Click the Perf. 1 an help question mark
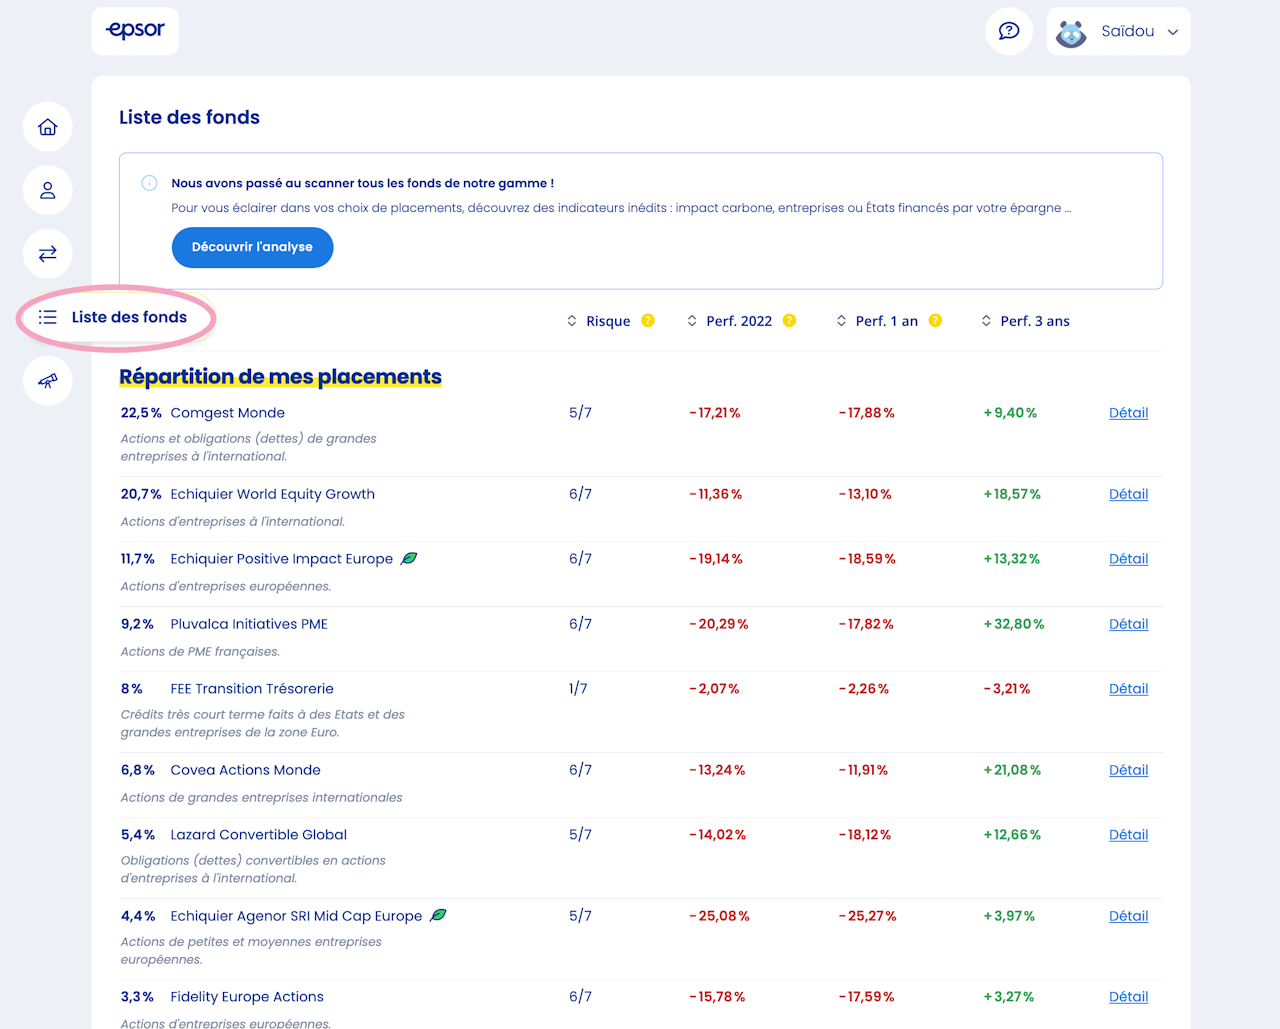 point(935,321)
